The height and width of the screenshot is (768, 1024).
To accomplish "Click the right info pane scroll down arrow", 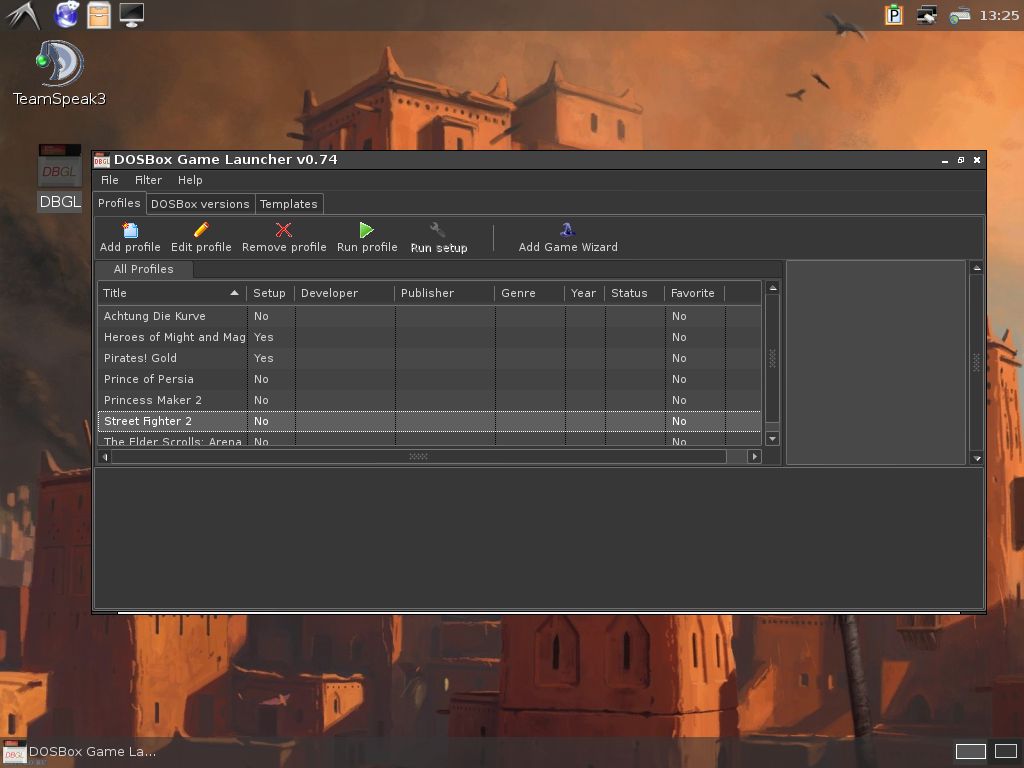I will 977,458.
